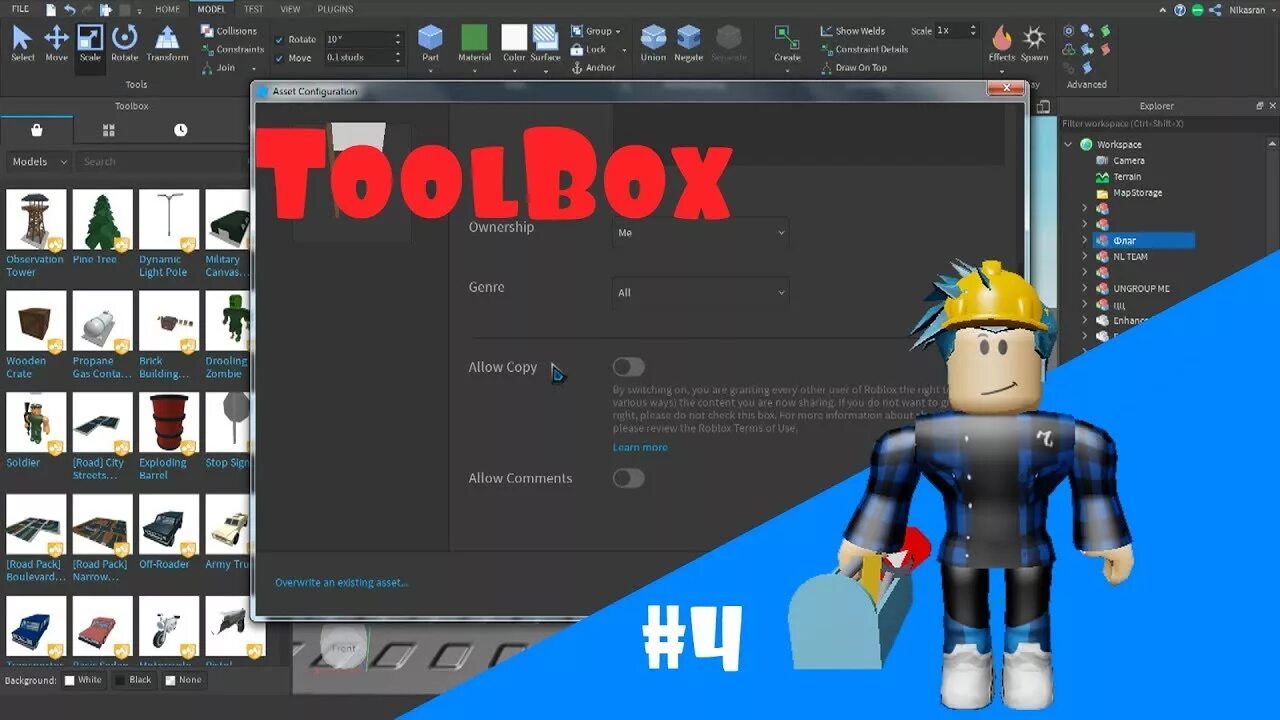Open the Toolbox Marketplace bag tab
The image size is (1280, 720).
point(37,130)
